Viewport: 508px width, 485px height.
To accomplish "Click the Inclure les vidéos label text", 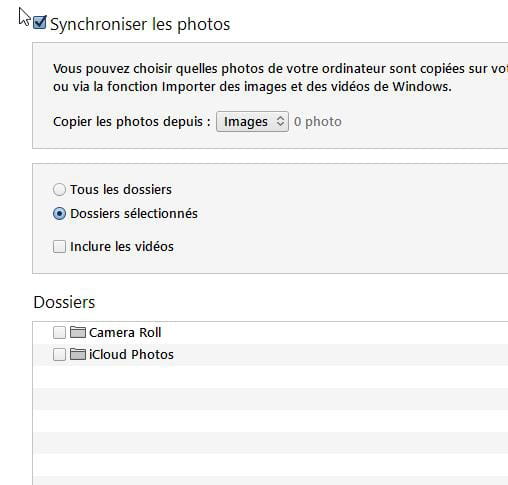I will [122, 247].
